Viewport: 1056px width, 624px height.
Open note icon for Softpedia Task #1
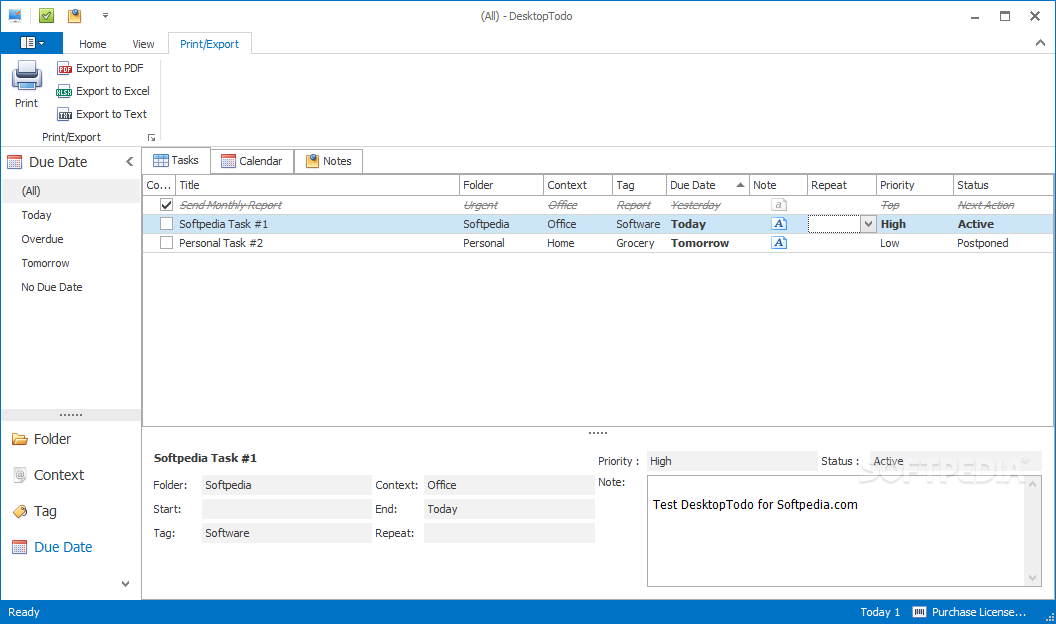[779, 223]
